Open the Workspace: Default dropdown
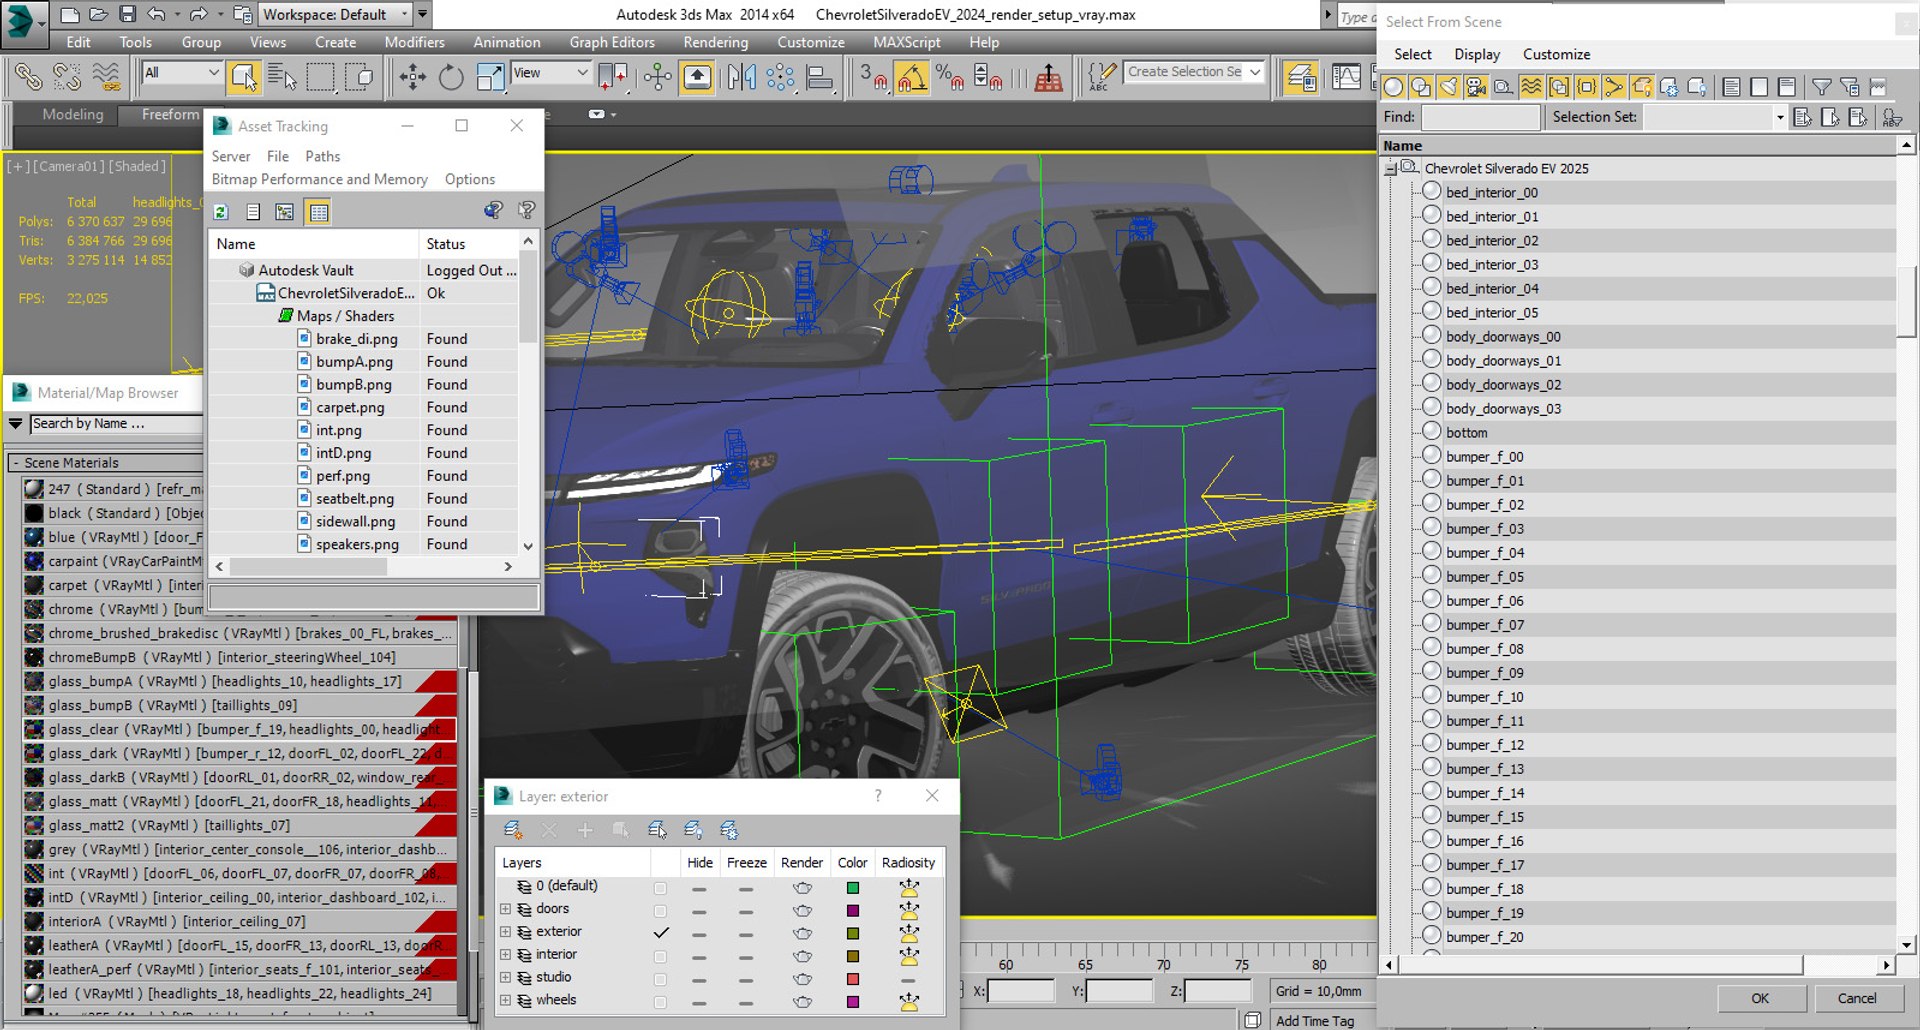The width and height of the screenshot is (1920, 1030). click(335, 14)
